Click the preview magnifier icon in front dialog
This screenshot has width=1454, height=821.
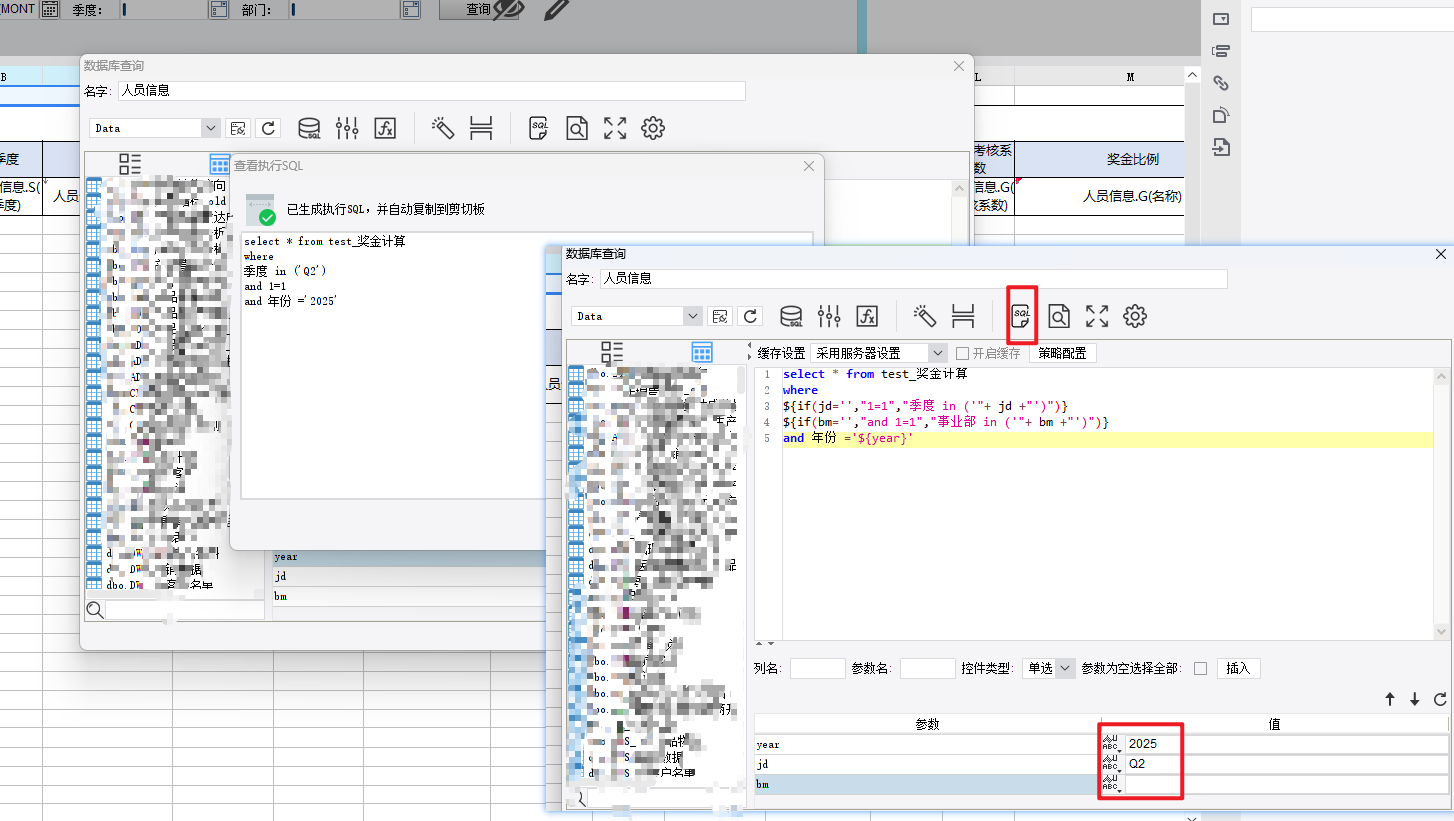(1059, 316)
